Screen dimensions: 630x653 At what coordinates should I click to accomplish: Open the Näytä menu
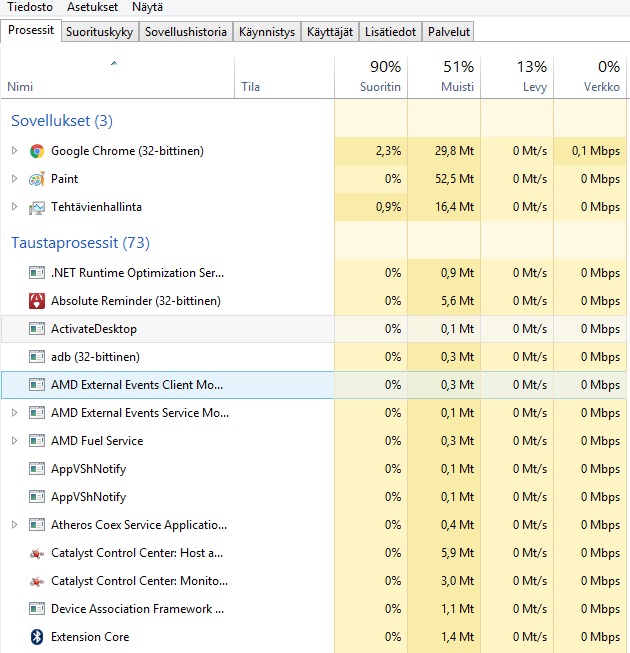tap(147, 7)
